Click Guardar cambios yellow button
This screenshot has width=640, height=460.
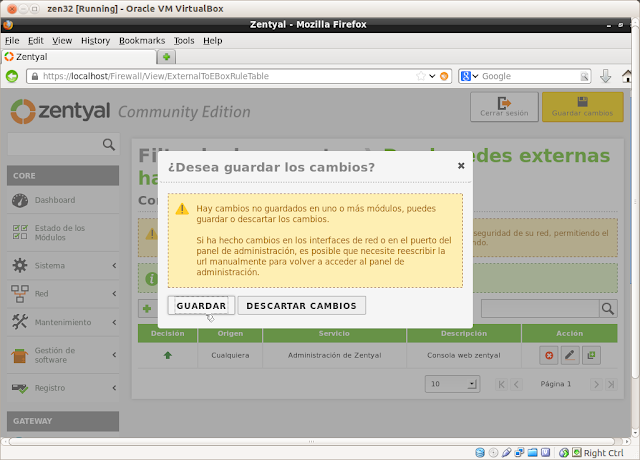pyautogui.click(x=582, y=107)
